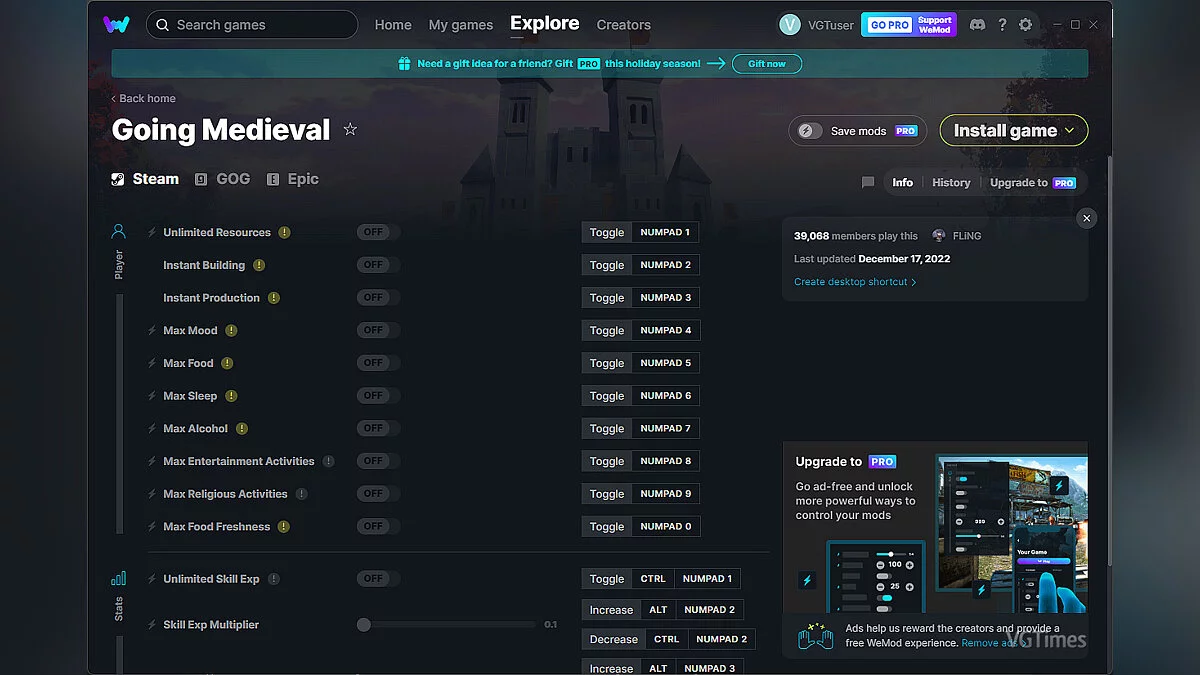Click the Search games input field
This screenshot has width=1200, height=675.
251,24
